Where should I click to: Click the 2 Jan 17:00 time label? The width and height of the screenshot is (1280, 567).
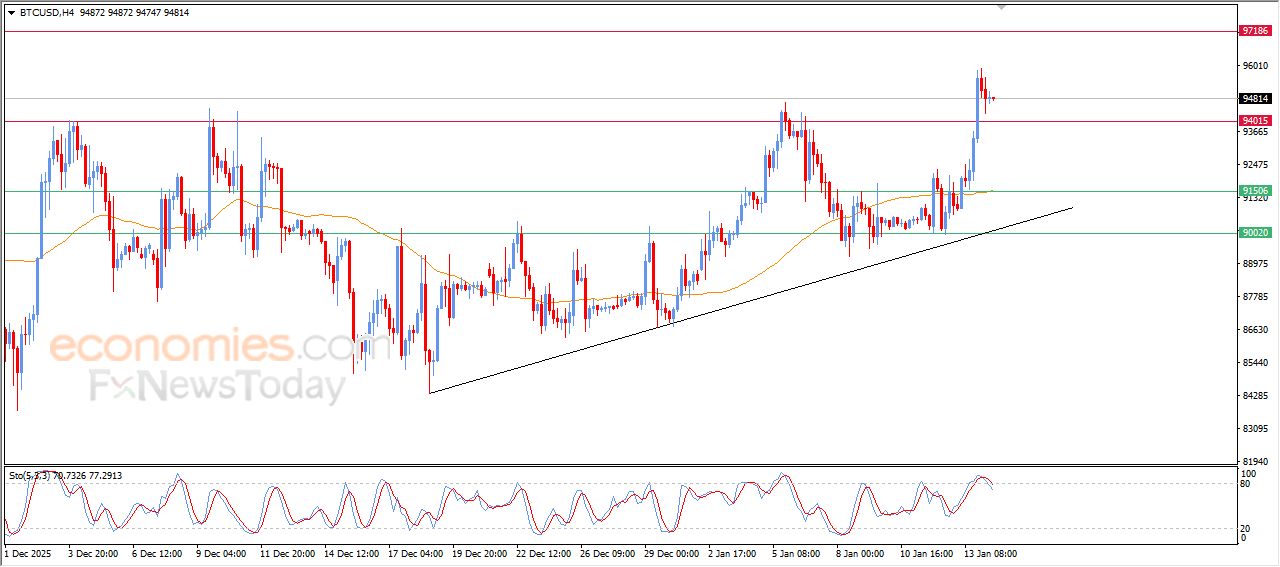click(732, 553)
